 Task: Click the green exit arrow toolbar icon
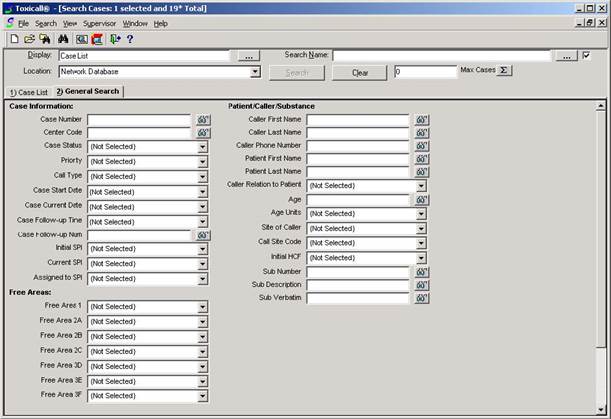coord(115,39)
